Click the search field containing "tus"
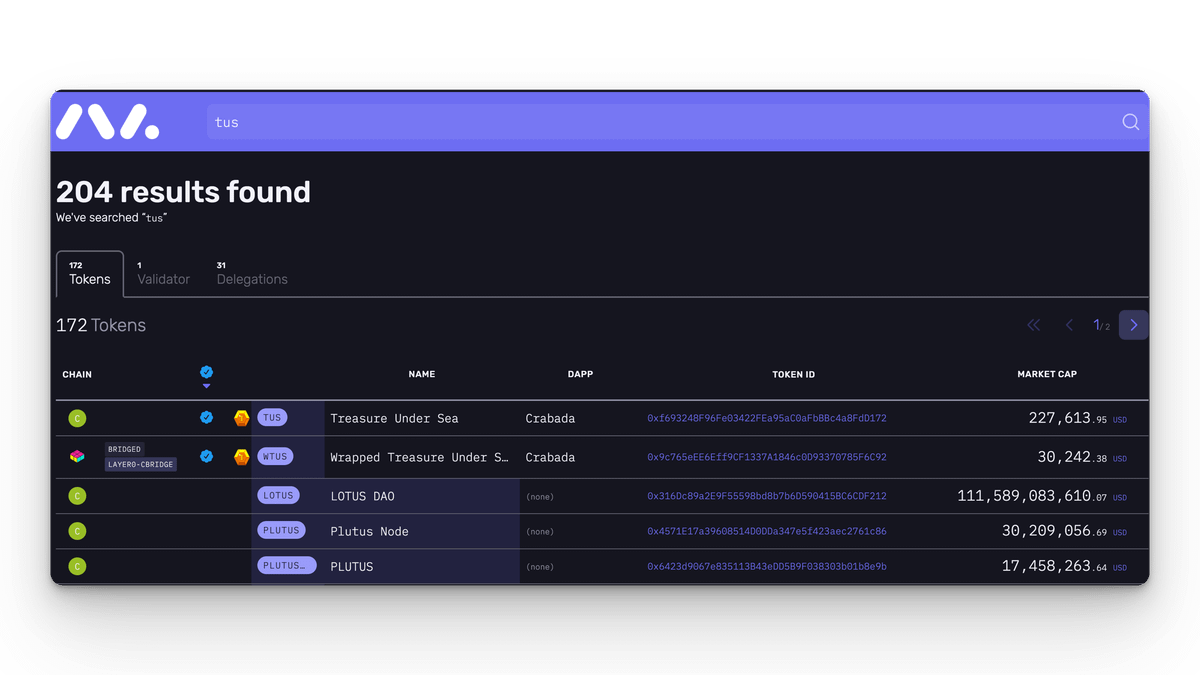Screen dimensions: 1200x675 pyautogui.click(x=660, y=122)
